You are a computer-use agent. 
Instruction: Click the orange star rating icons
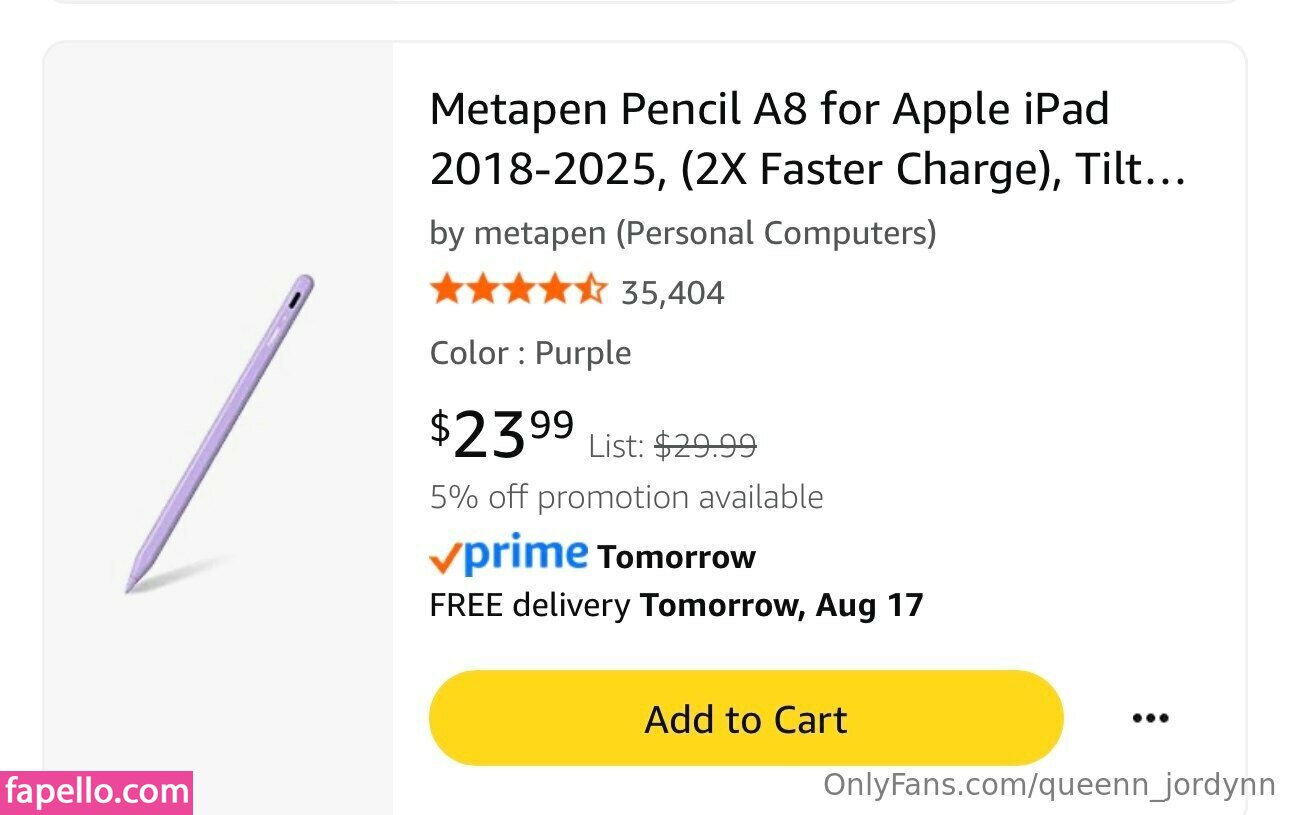click(518, 291)
